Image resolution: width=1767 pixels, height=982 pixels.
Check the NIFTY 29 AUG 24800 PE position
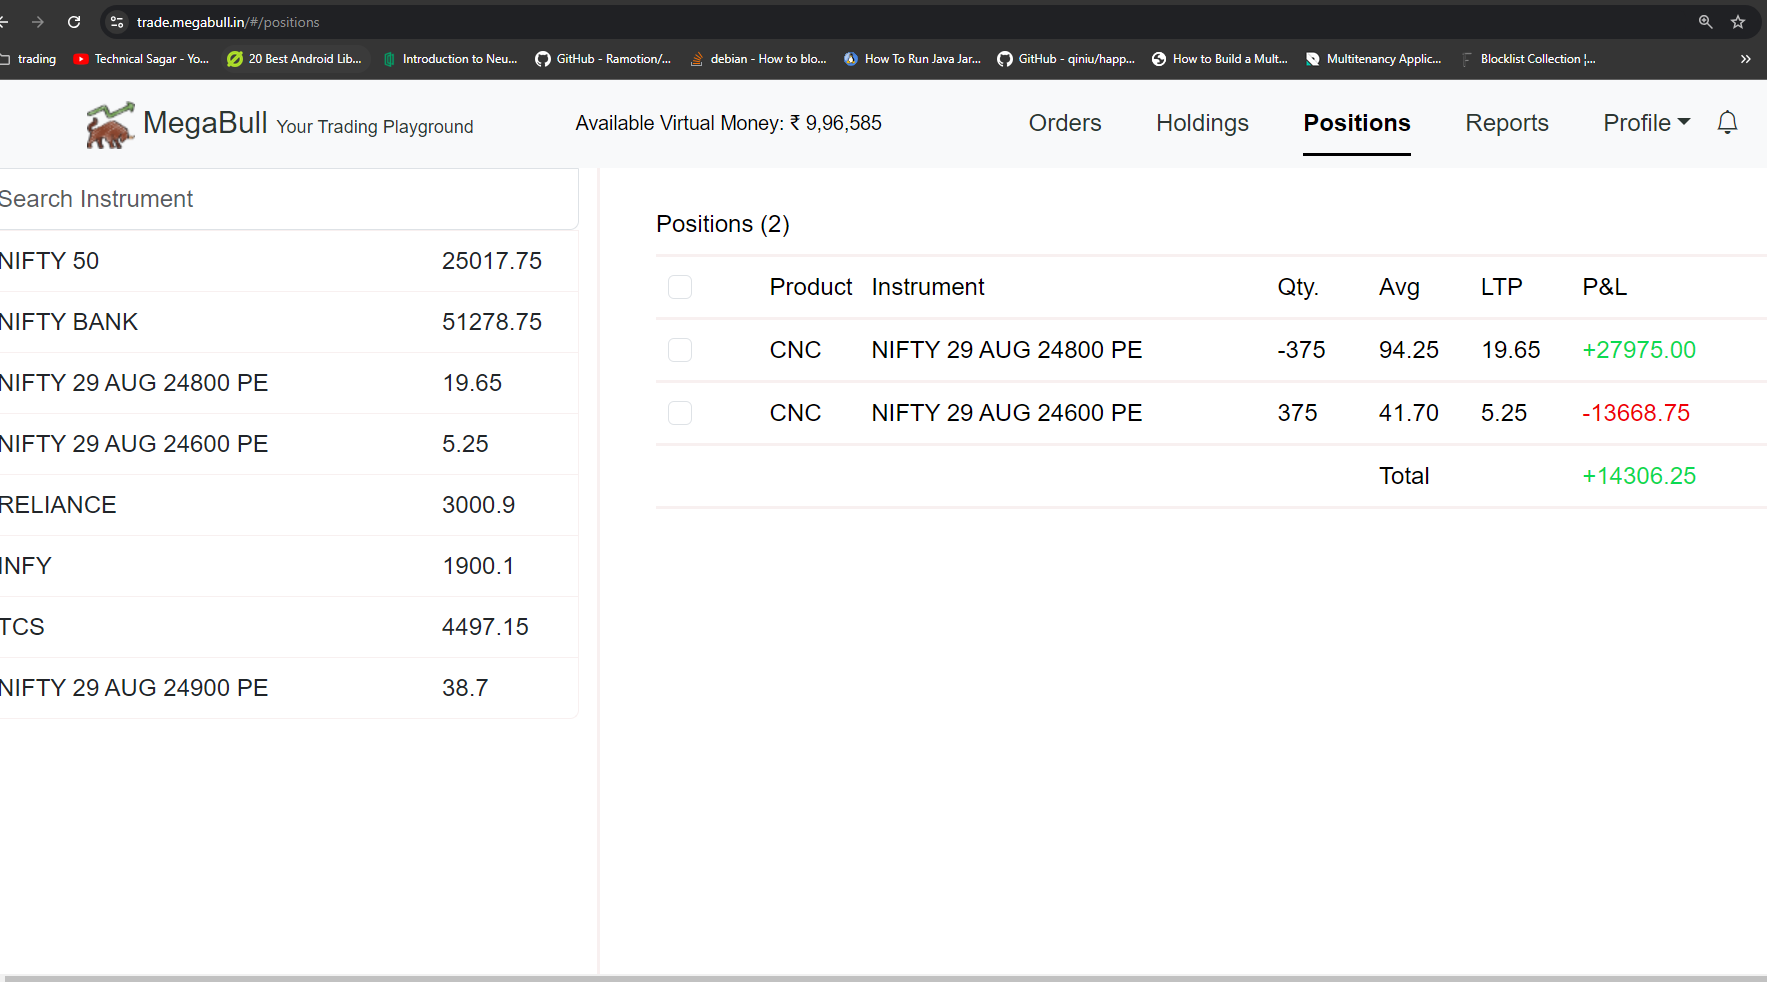tap(680, 350)
